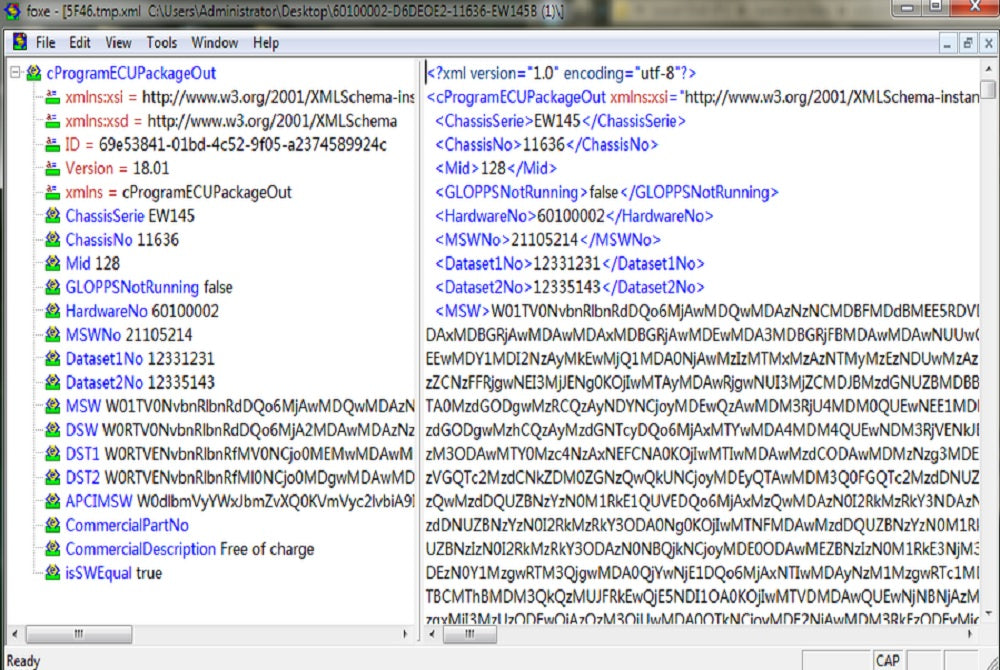Screen dimensions: 1000x670
Task: Open the Window menu
Action: [215, 43]
